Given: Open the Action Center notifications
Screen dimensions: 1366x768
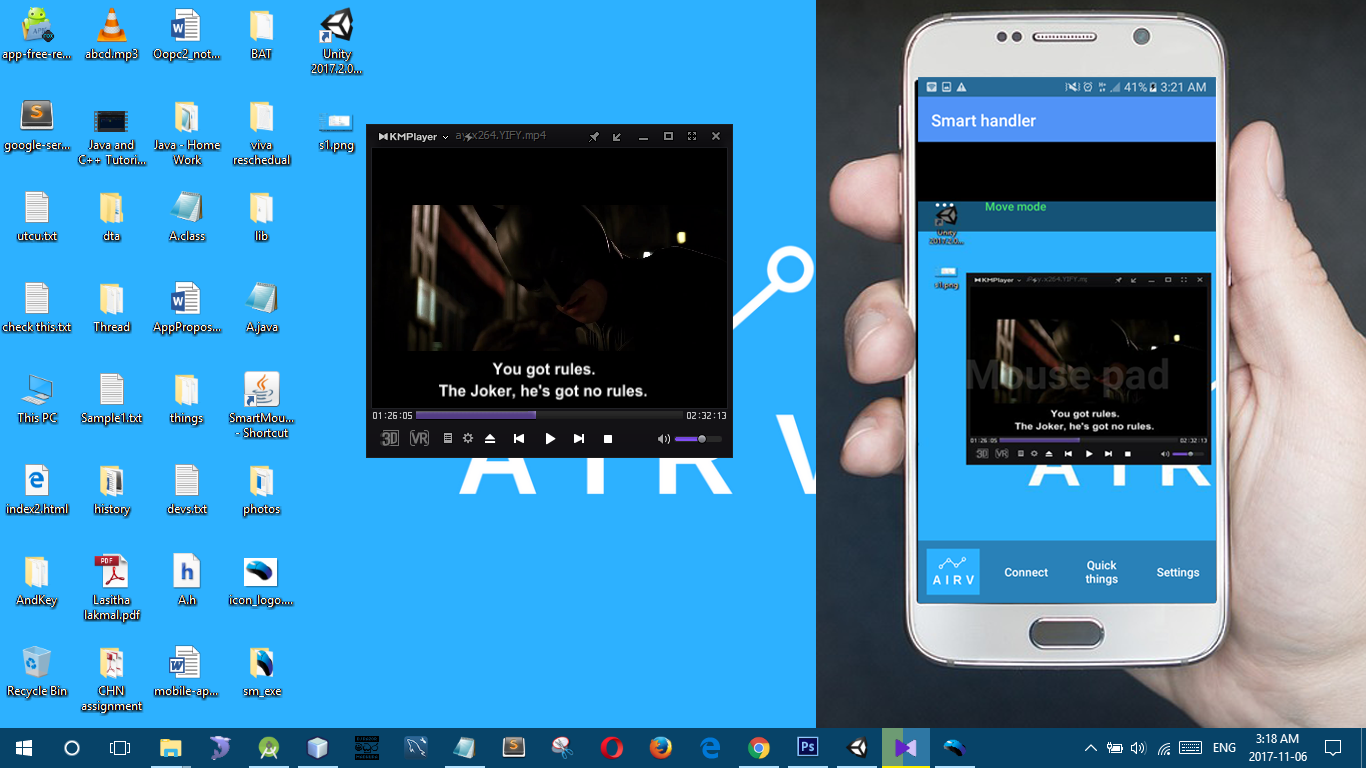Looking at the screenshot, I should click(x=1333, y=747).
